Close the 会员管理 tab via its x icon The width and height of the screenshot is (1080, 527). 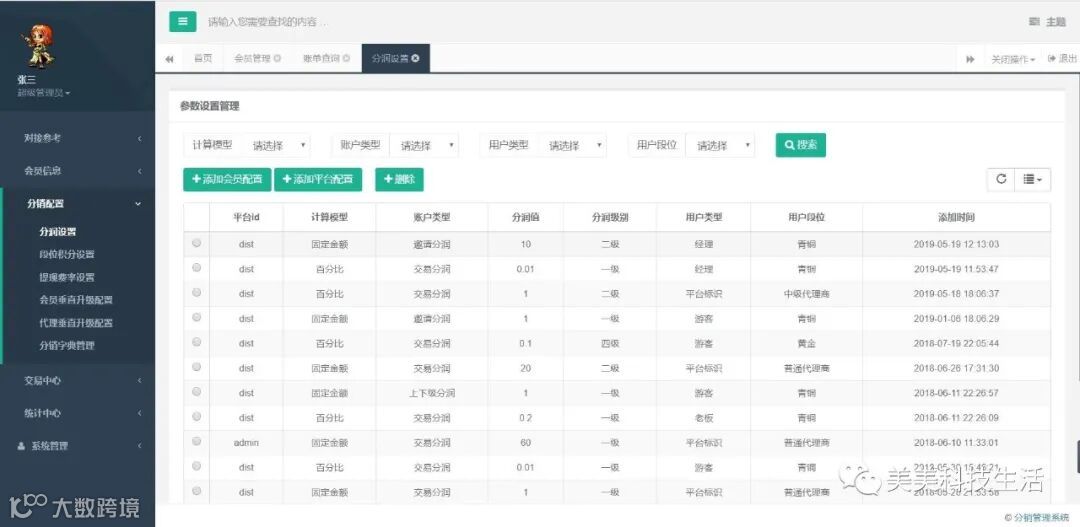(277, 59)
